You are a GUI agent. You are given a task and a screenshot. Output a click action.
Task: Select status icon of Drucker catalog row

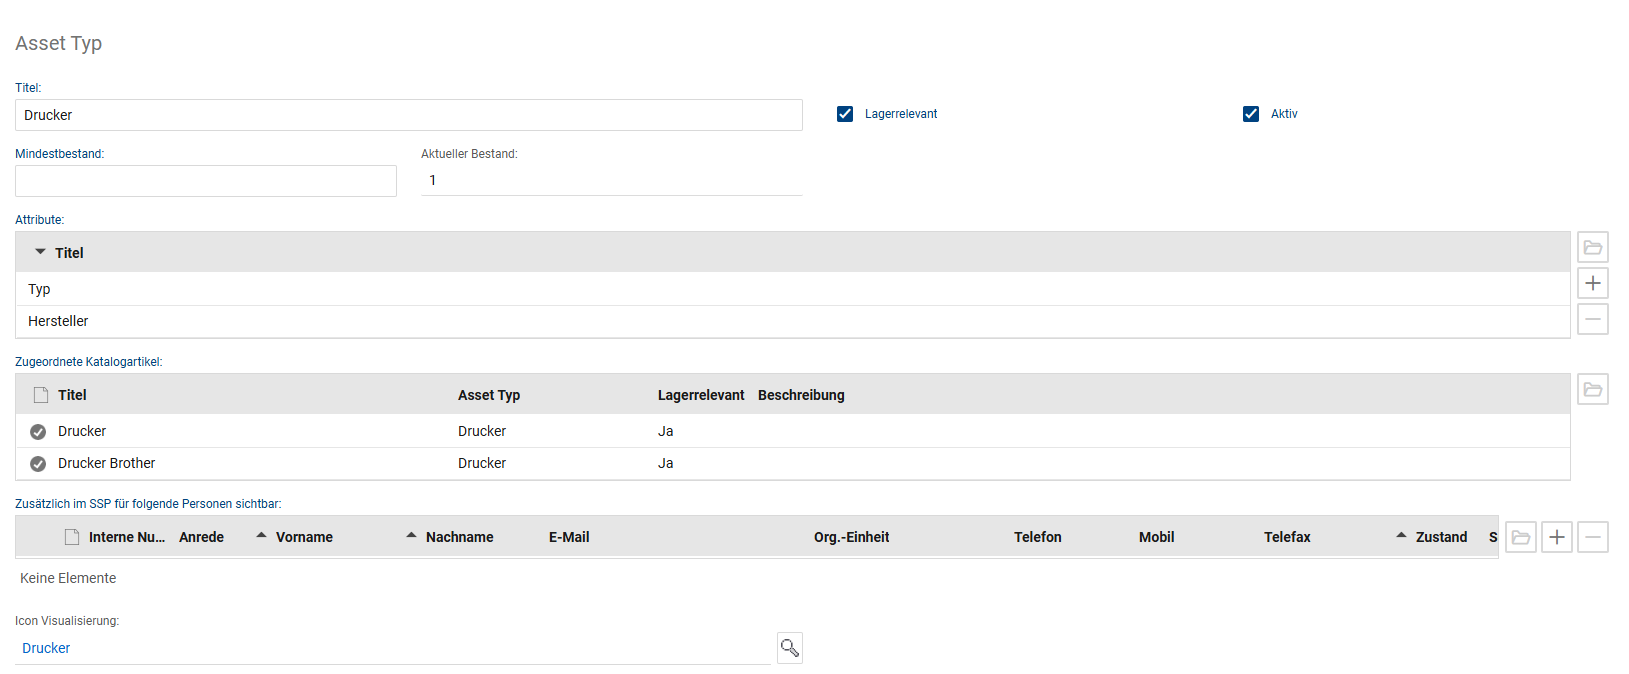38,432
